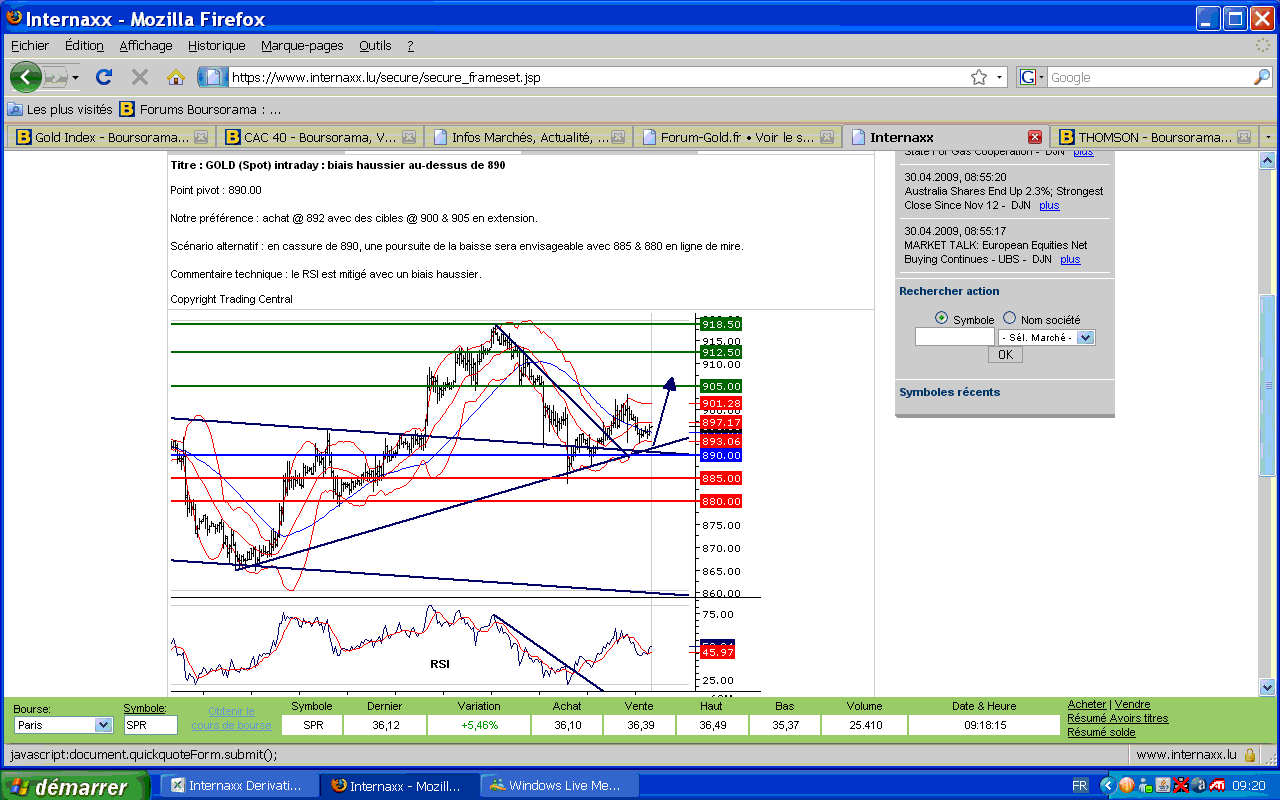1280x800 pixels.
Task: Go to Home using the house icon
Action: coord(176,77)
